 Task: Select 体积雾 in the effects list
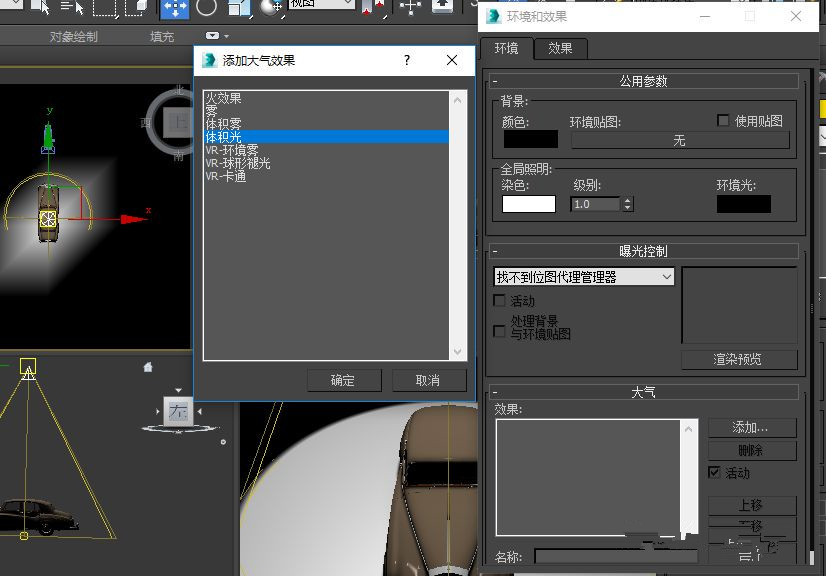(x=327, y=124)
